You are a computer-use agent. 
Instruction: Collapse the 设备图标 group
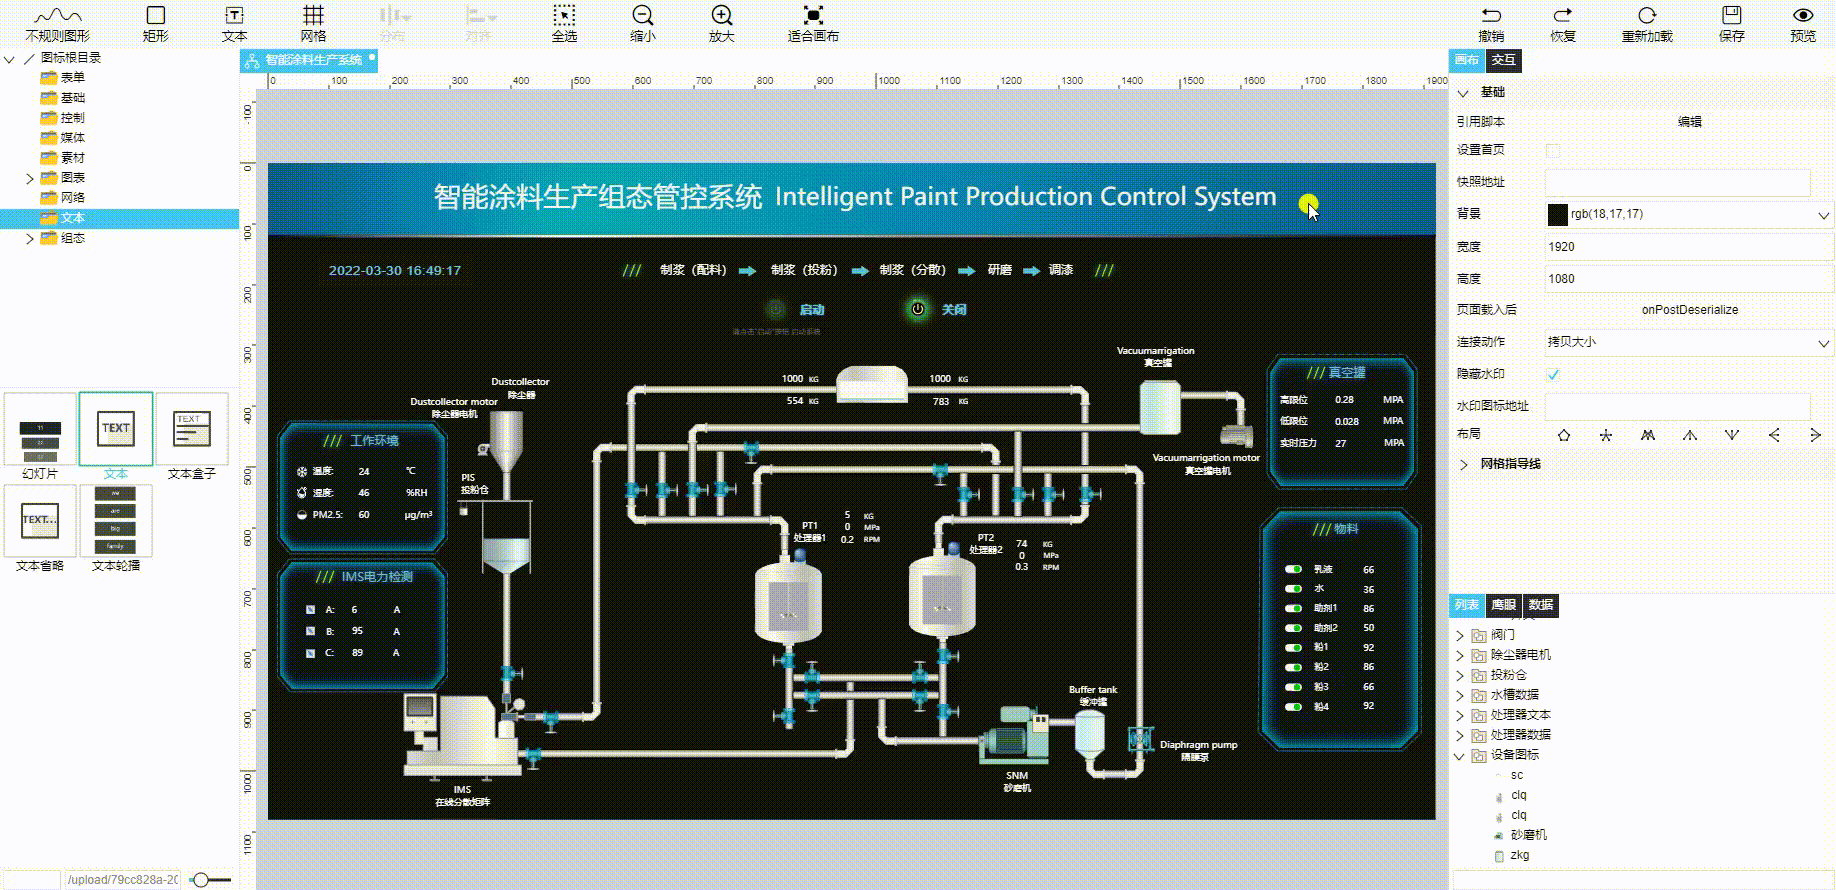(1460, 755)
